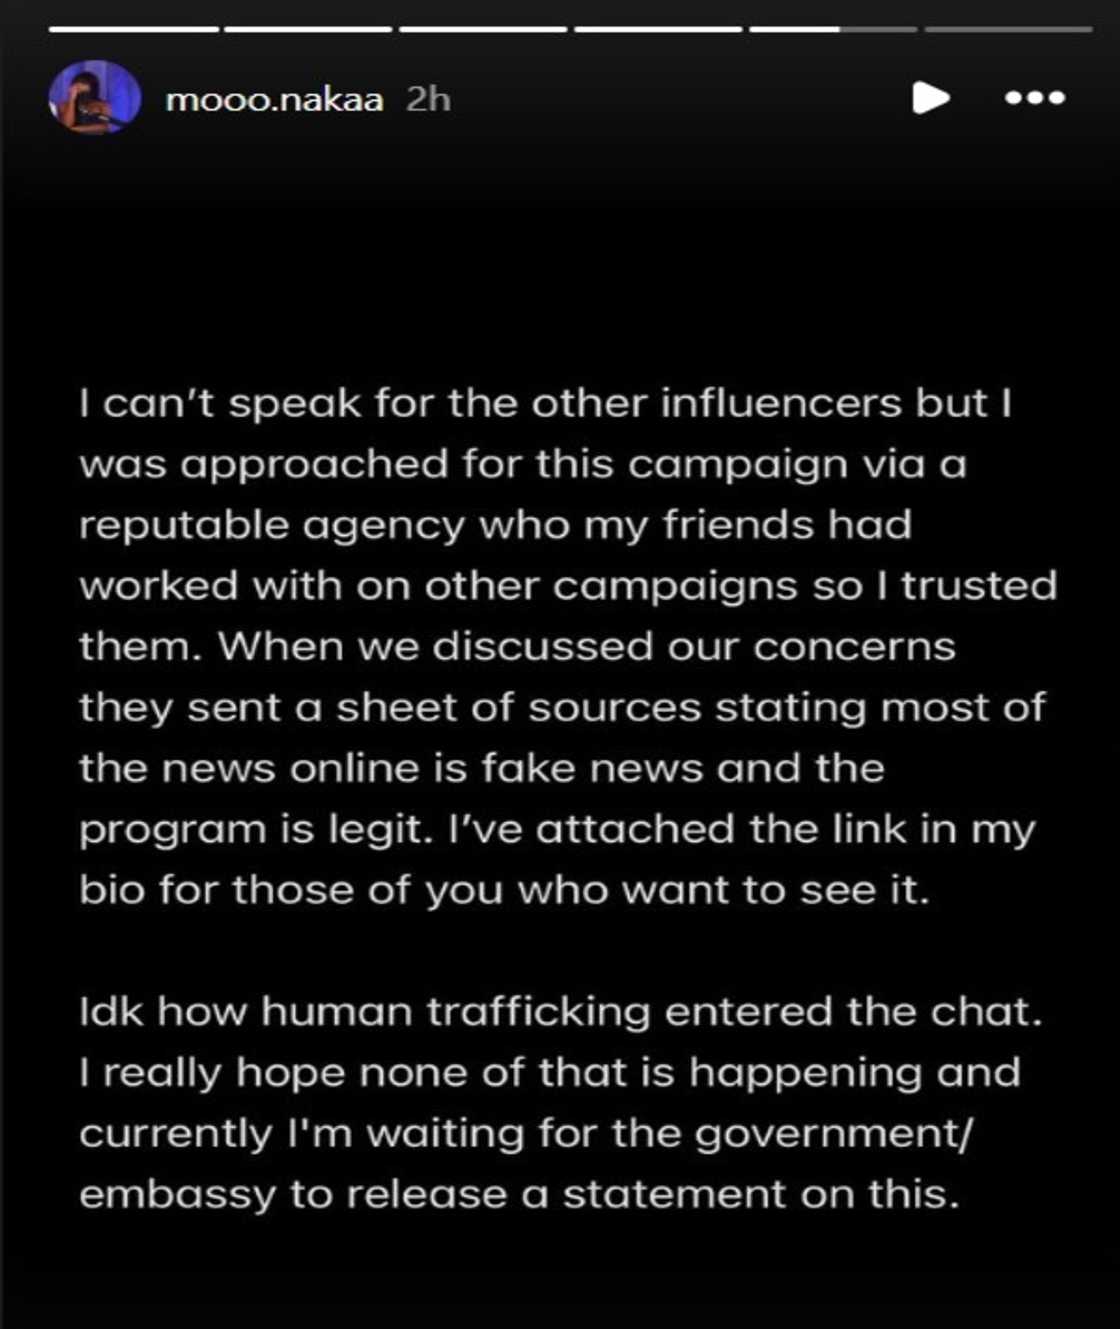Image resolution: width=1120 pixels, height=1329 pixels.
Task: Select the fourth story progress segment
Action: [658, 29]
